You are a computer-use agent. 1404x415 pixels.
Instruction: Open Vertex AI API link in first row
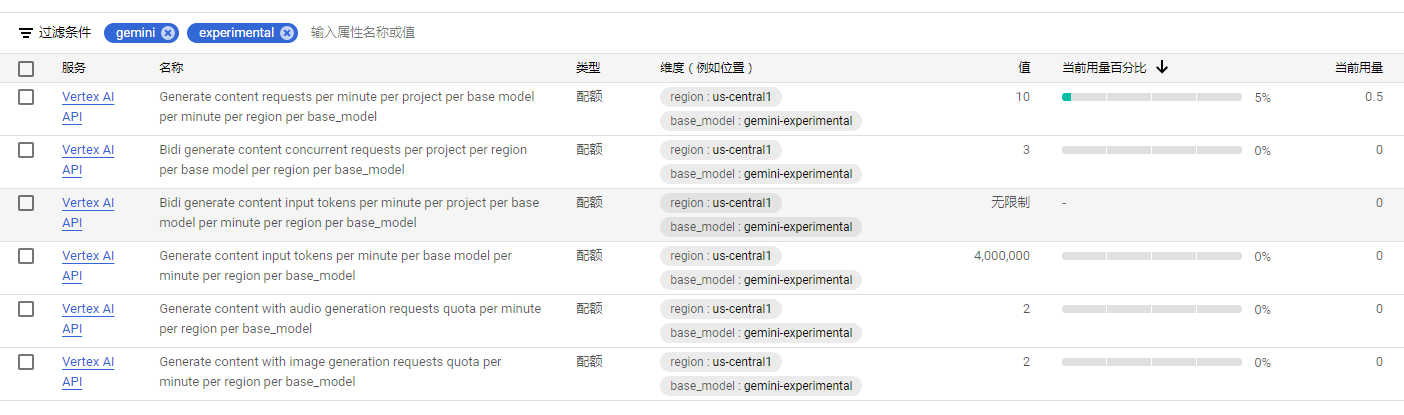click(88, 106)
